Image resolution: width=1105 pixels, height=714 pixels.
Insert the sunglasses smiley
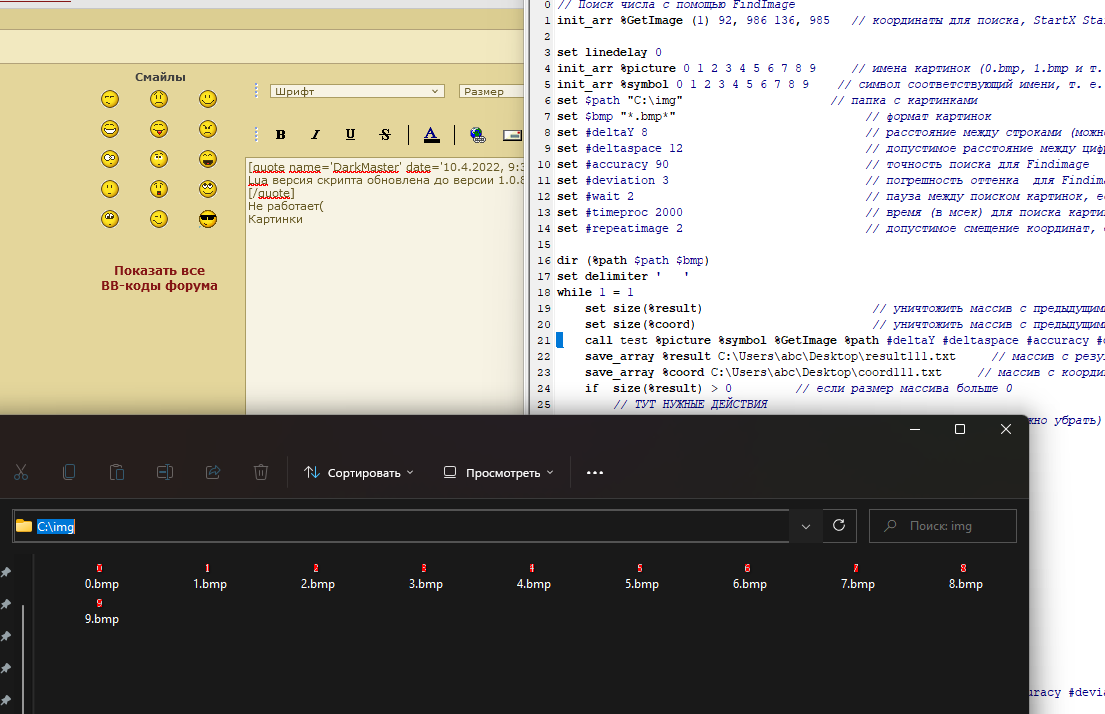tap(207, 219)
